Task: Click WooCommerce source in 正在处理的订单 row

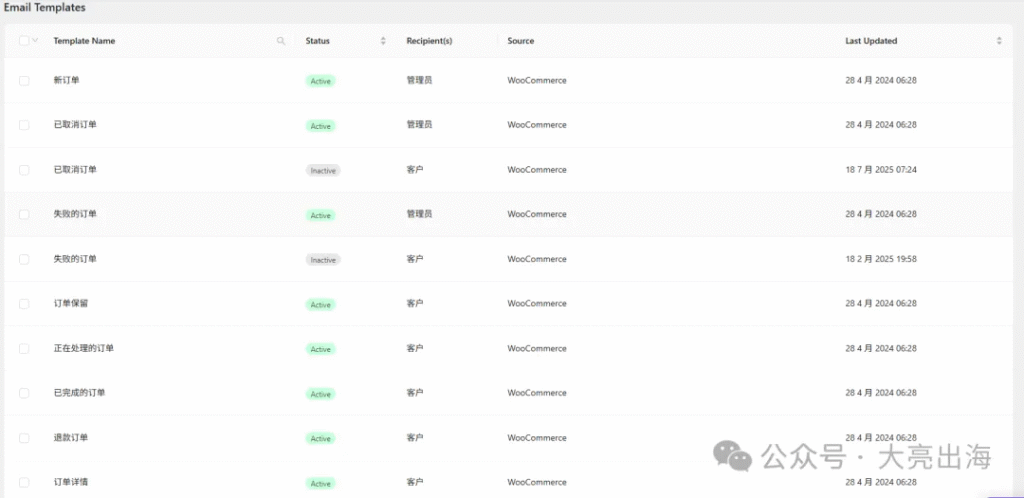Action: pos(537,349)
